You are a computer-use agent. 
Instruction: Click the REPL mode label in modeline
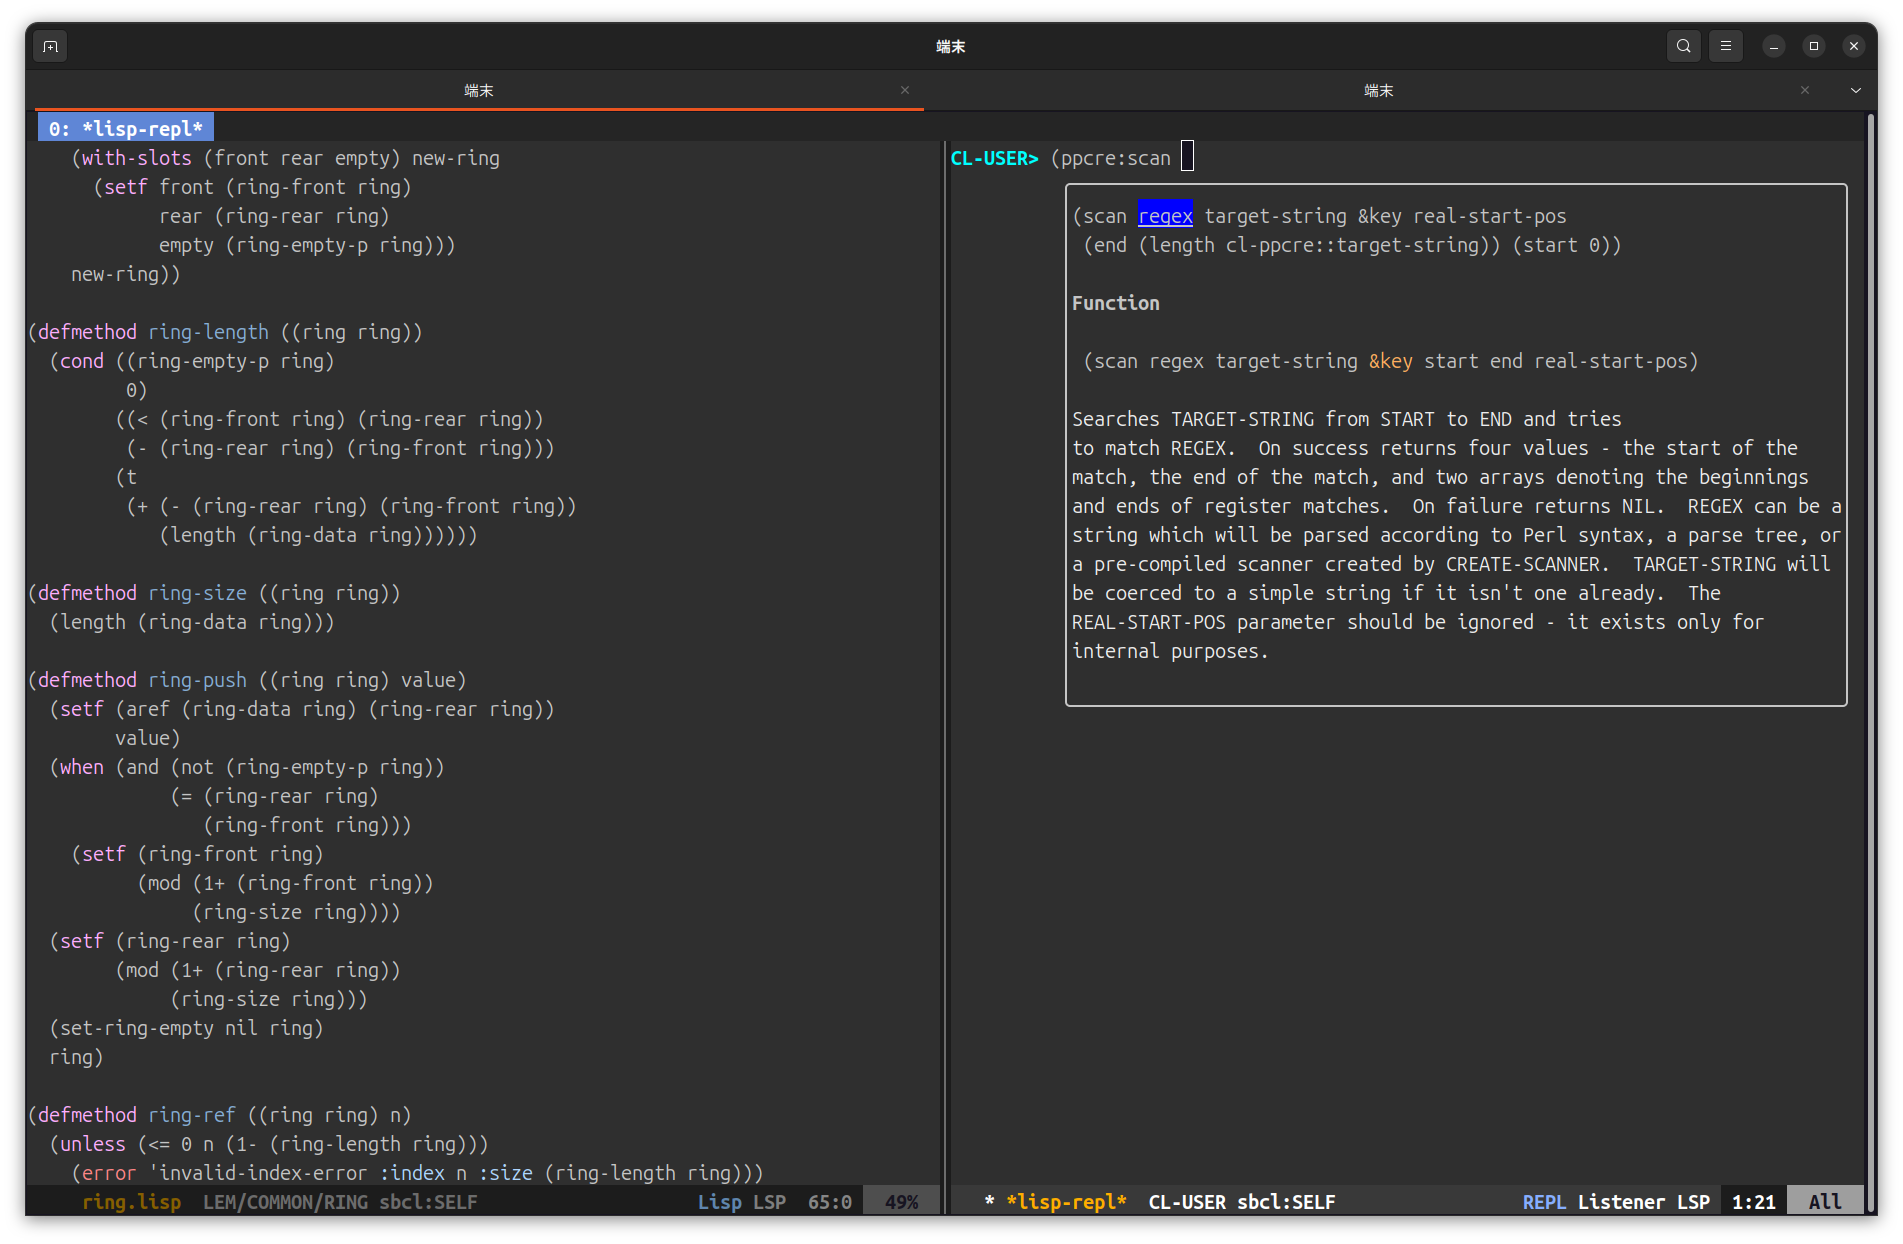pyautogui.click(x=1544, y=1202)
